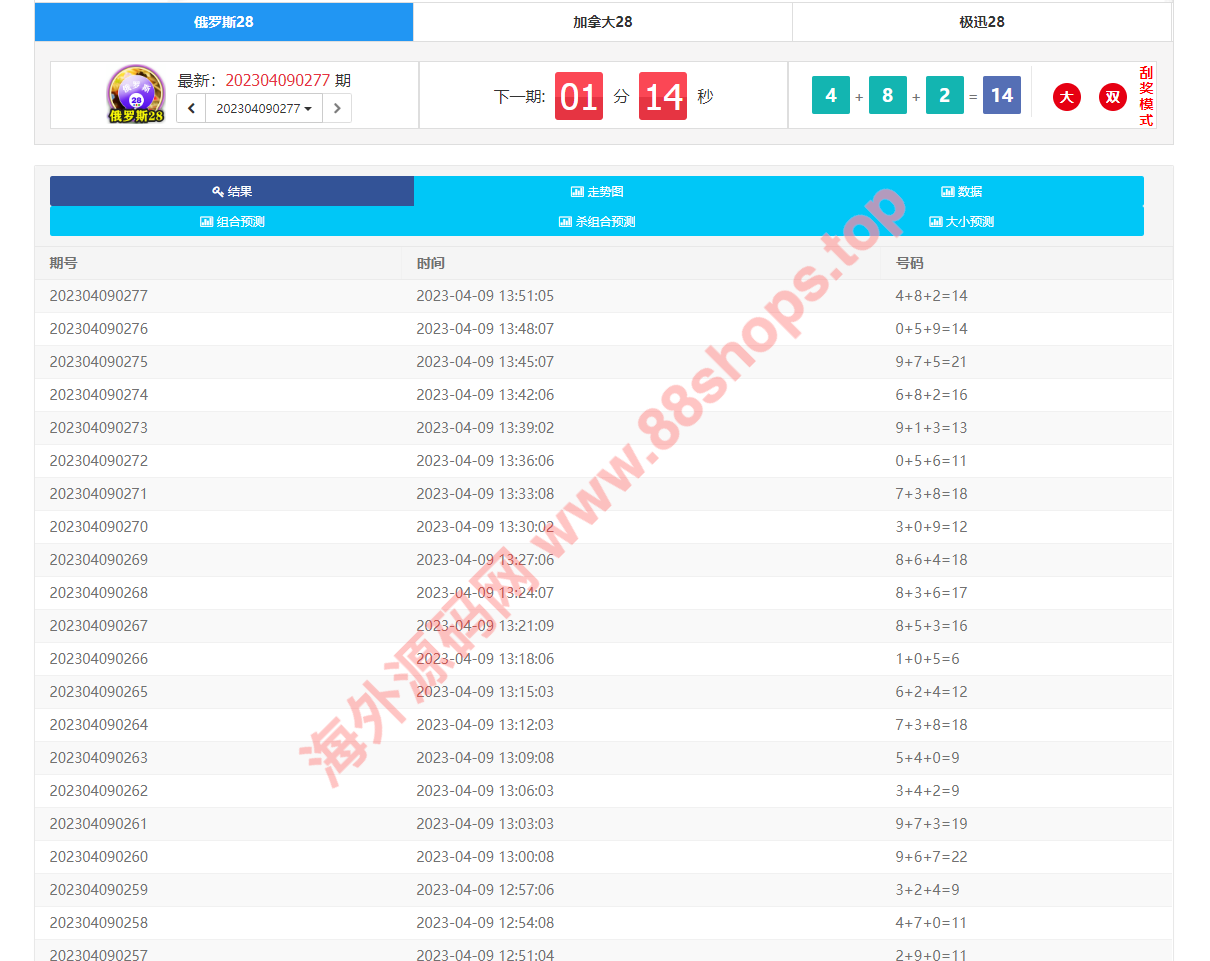The width and height of the screenshot is (1210, 961).
Task: Go to next period with right chevron
Action: click(x=337, y=108)
